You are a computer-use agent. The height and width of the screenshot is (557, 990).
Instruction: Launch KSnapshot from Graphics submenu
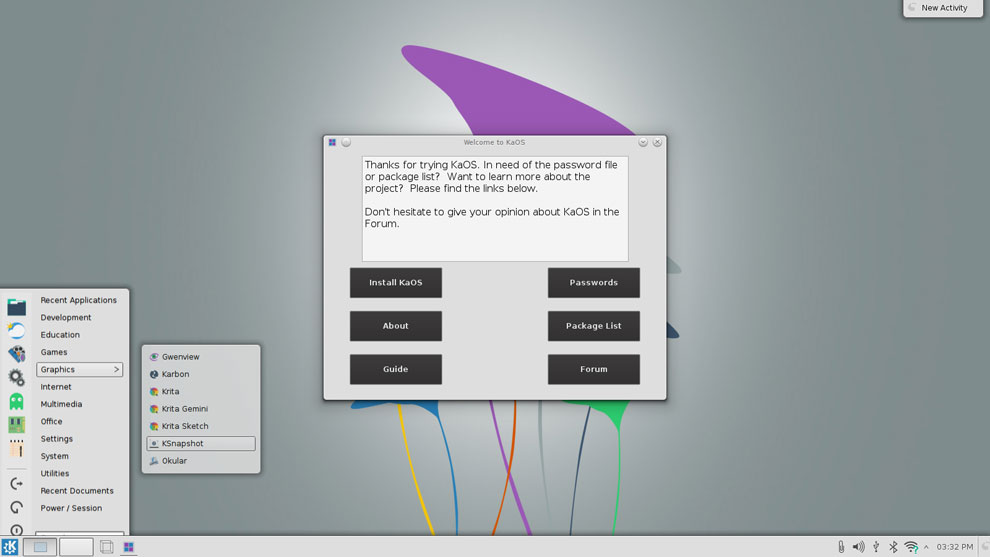click(201, 443)
